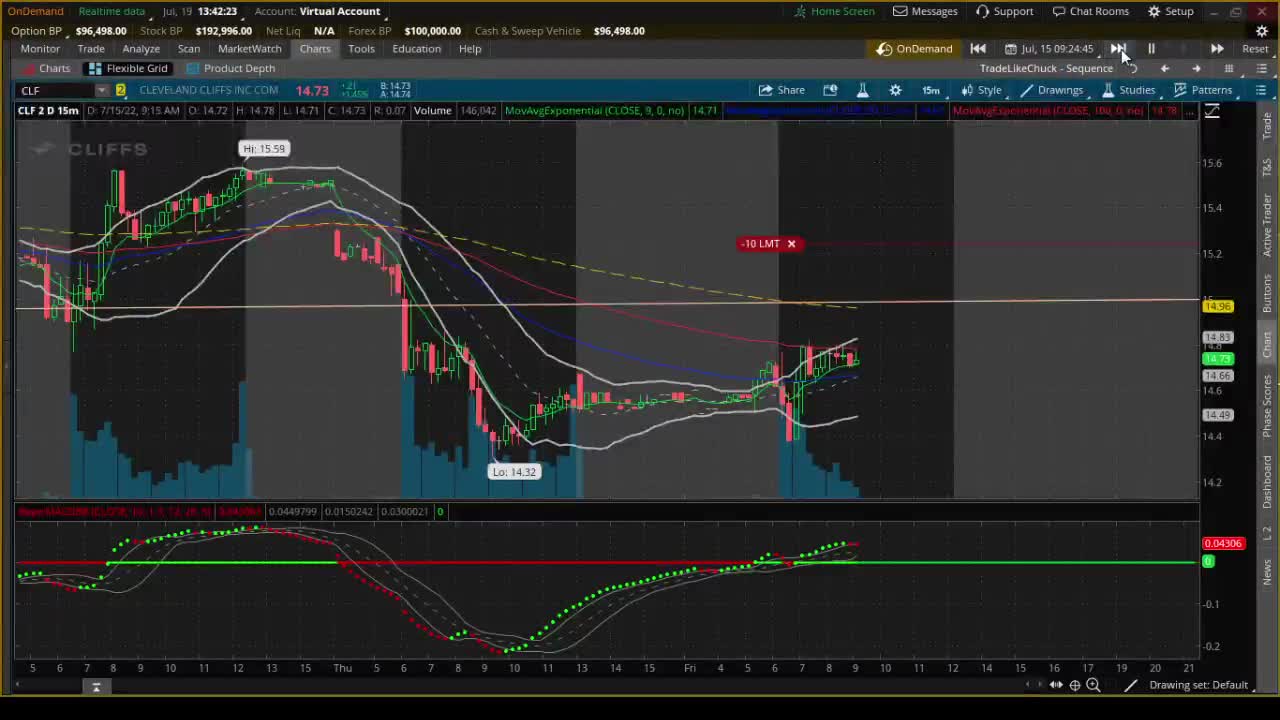Click the -10 LMT order label
Screen dimensions: 1280x720
click(x=760, y=244)
